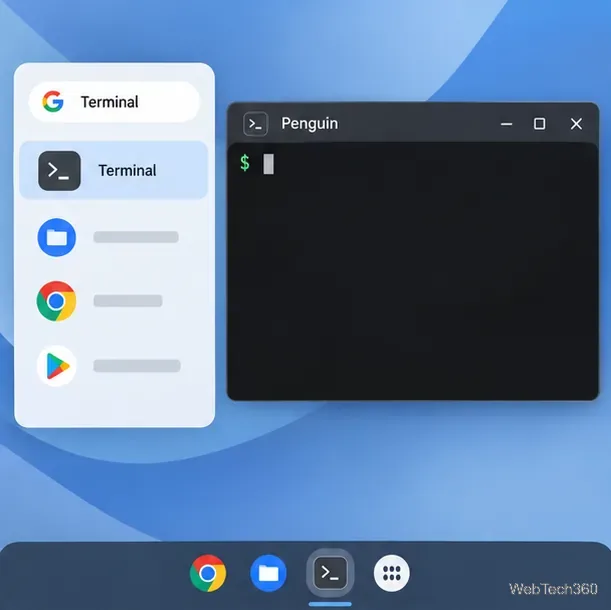Select the Terminal result label text
This screenshot has height=610, width=611.
(127, 171)
